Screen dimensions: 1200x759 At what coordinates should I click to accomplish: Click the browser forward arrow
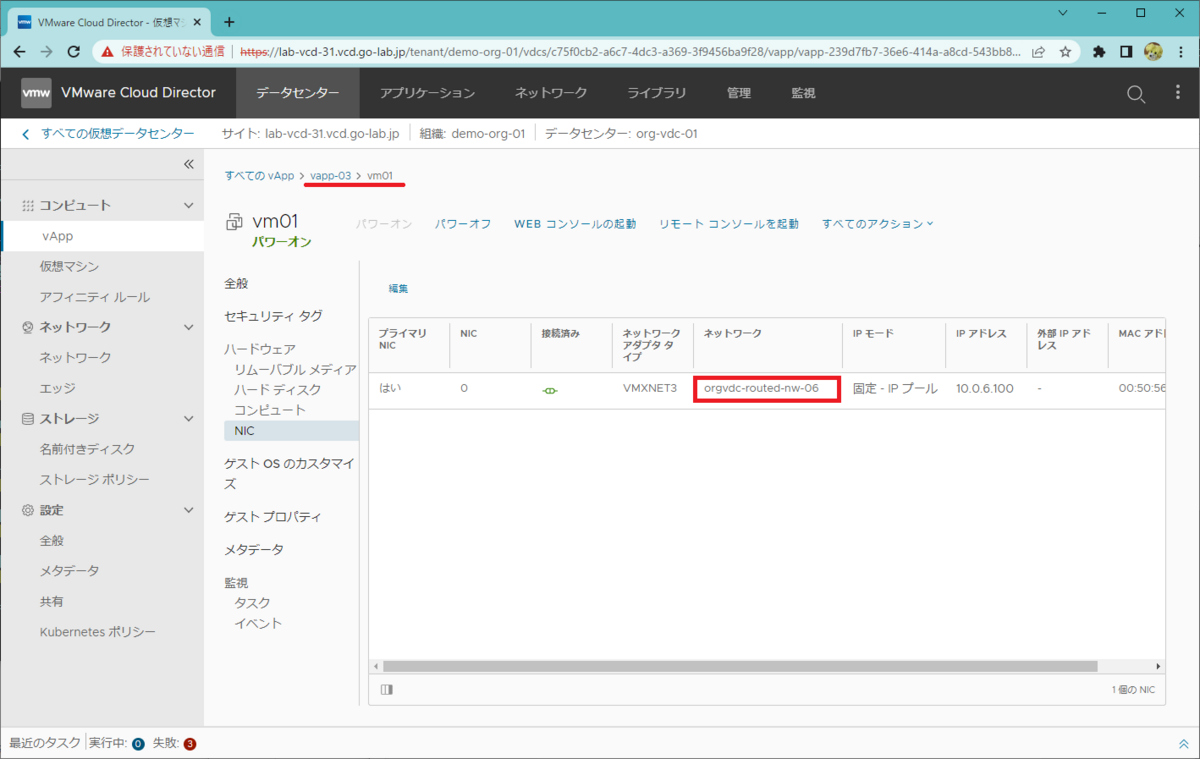[x=47, y=51]
